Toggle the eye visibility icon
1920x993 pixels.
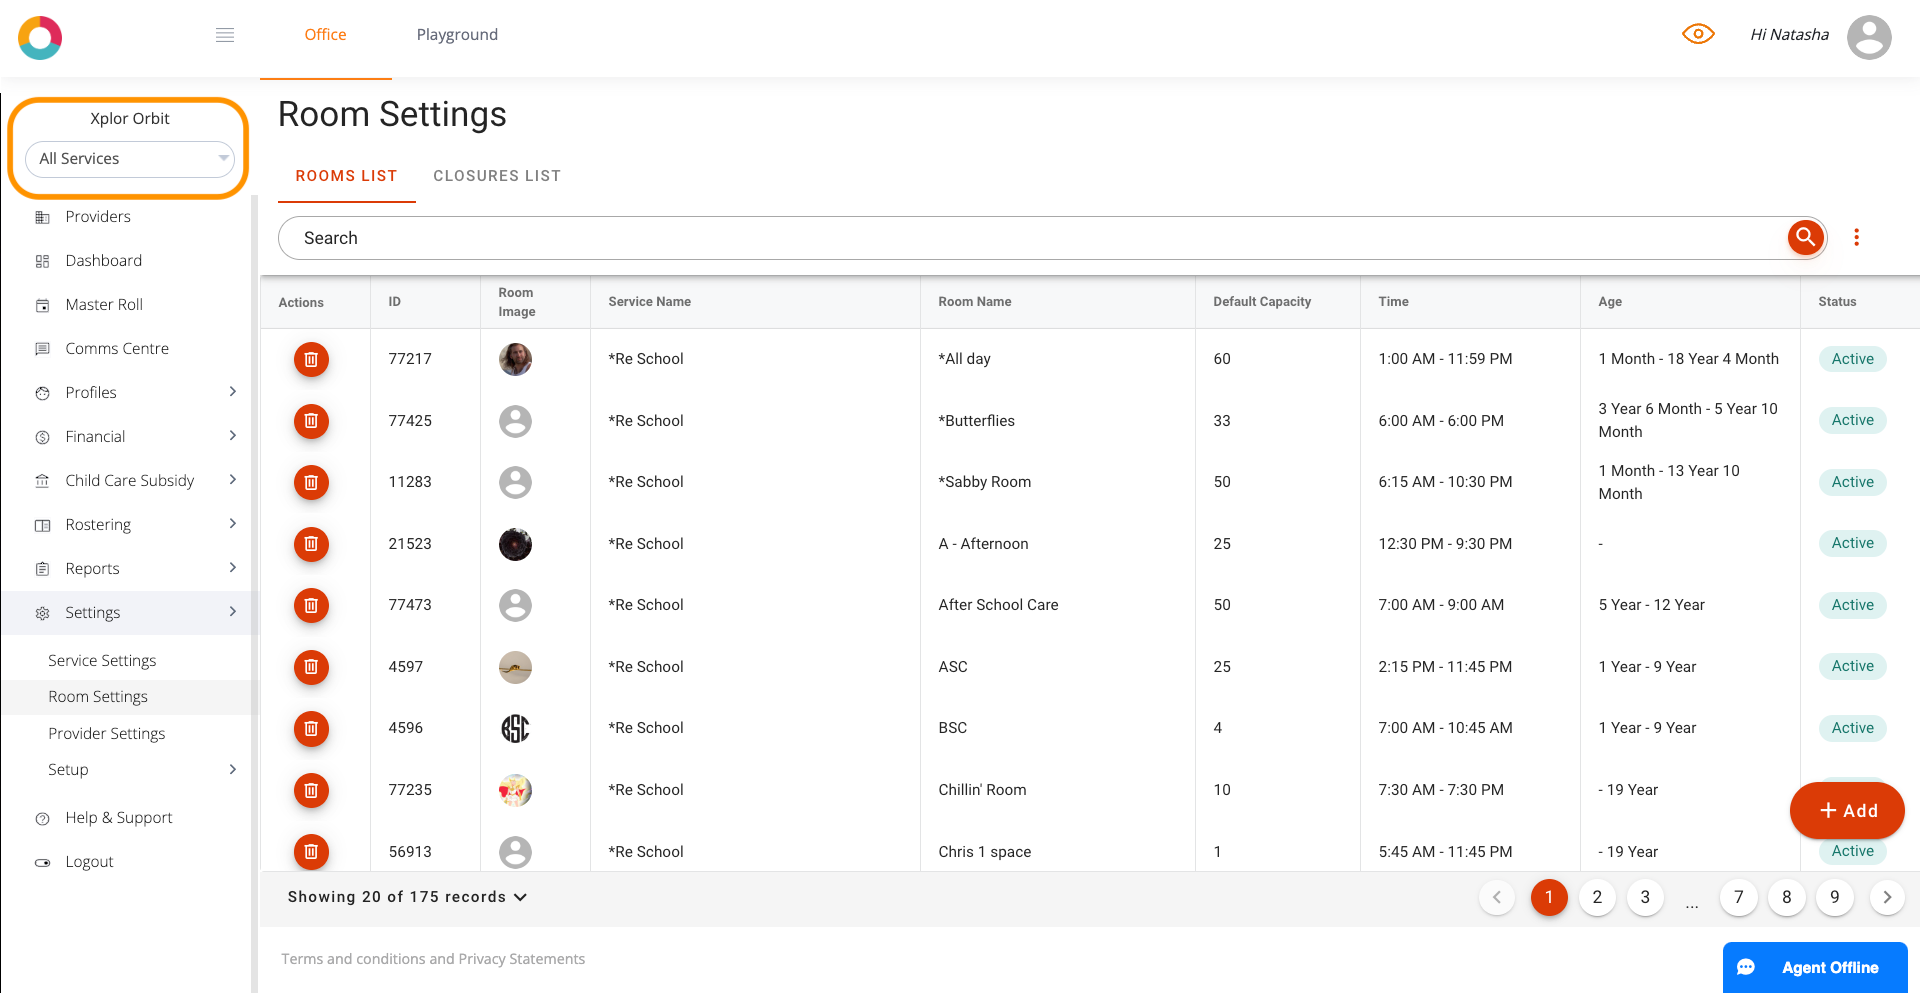click(1698, 34)
